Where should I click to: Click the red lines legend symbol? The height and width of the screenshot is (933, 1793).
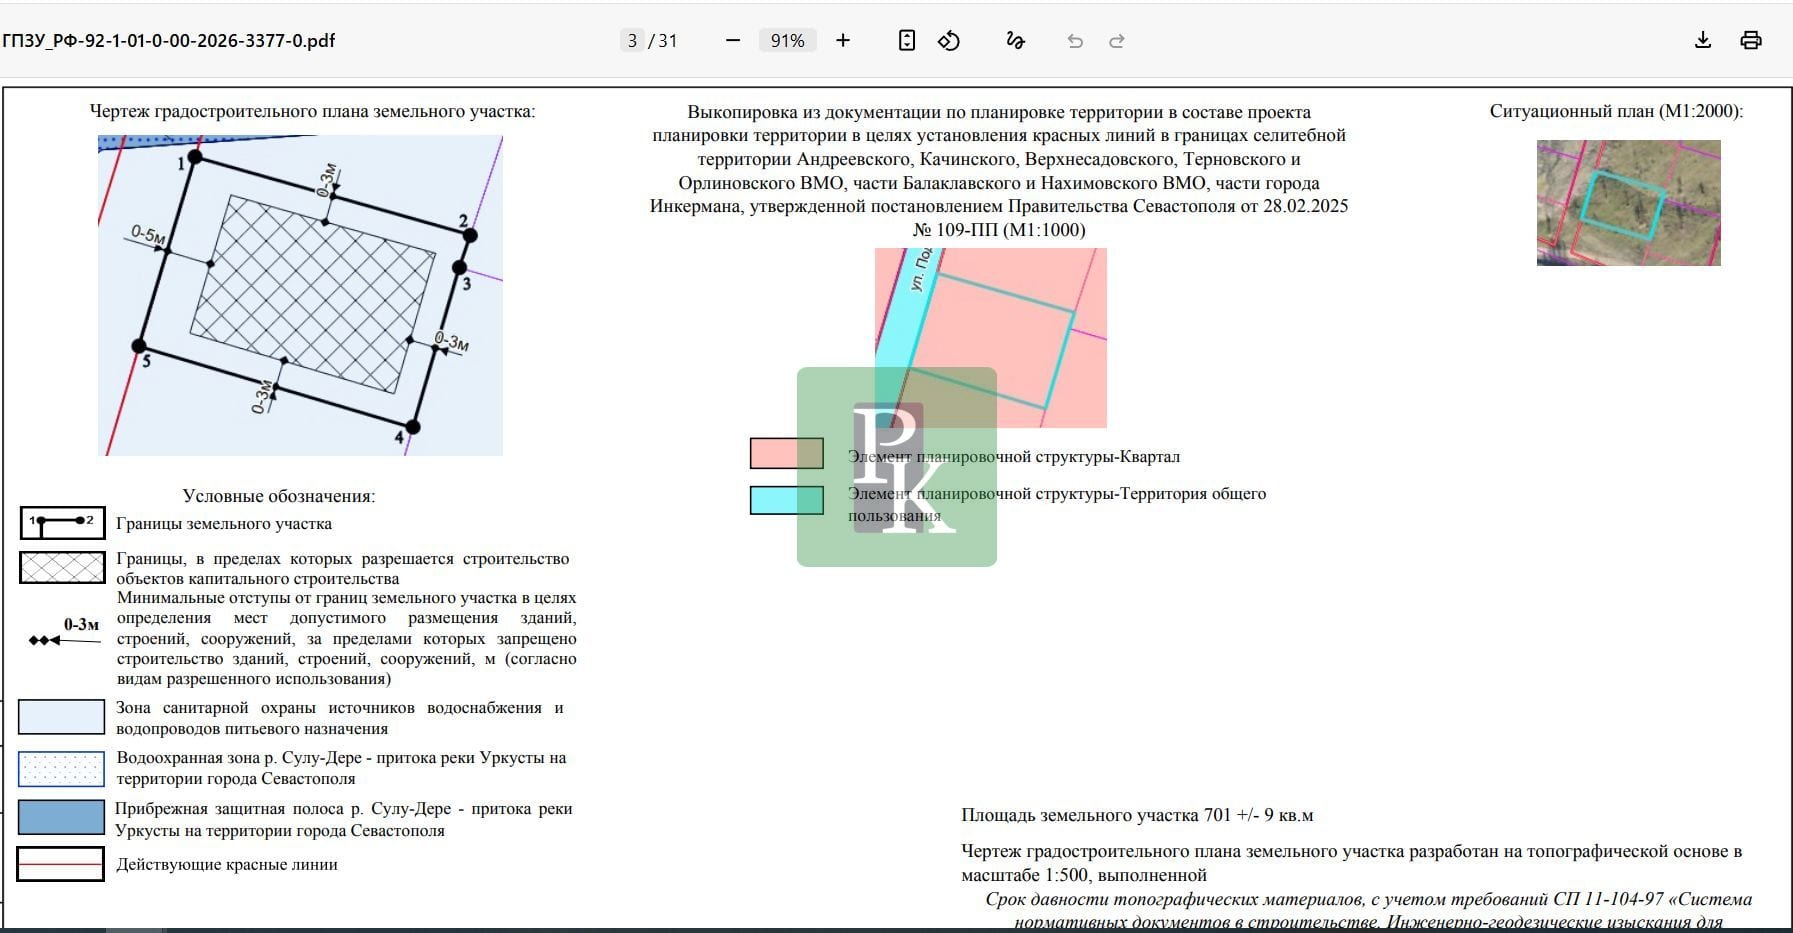(60, 864)
